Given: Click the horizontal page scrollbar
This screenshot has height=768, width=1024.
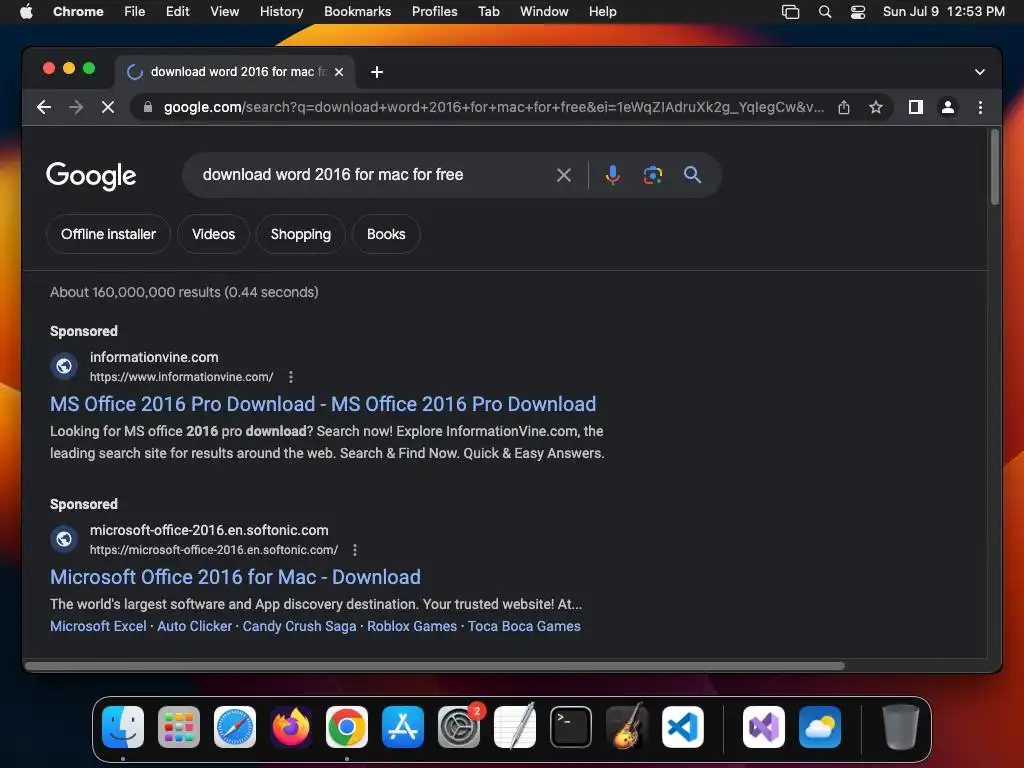Looking at the screenshot, I should [x=435, y=666].
